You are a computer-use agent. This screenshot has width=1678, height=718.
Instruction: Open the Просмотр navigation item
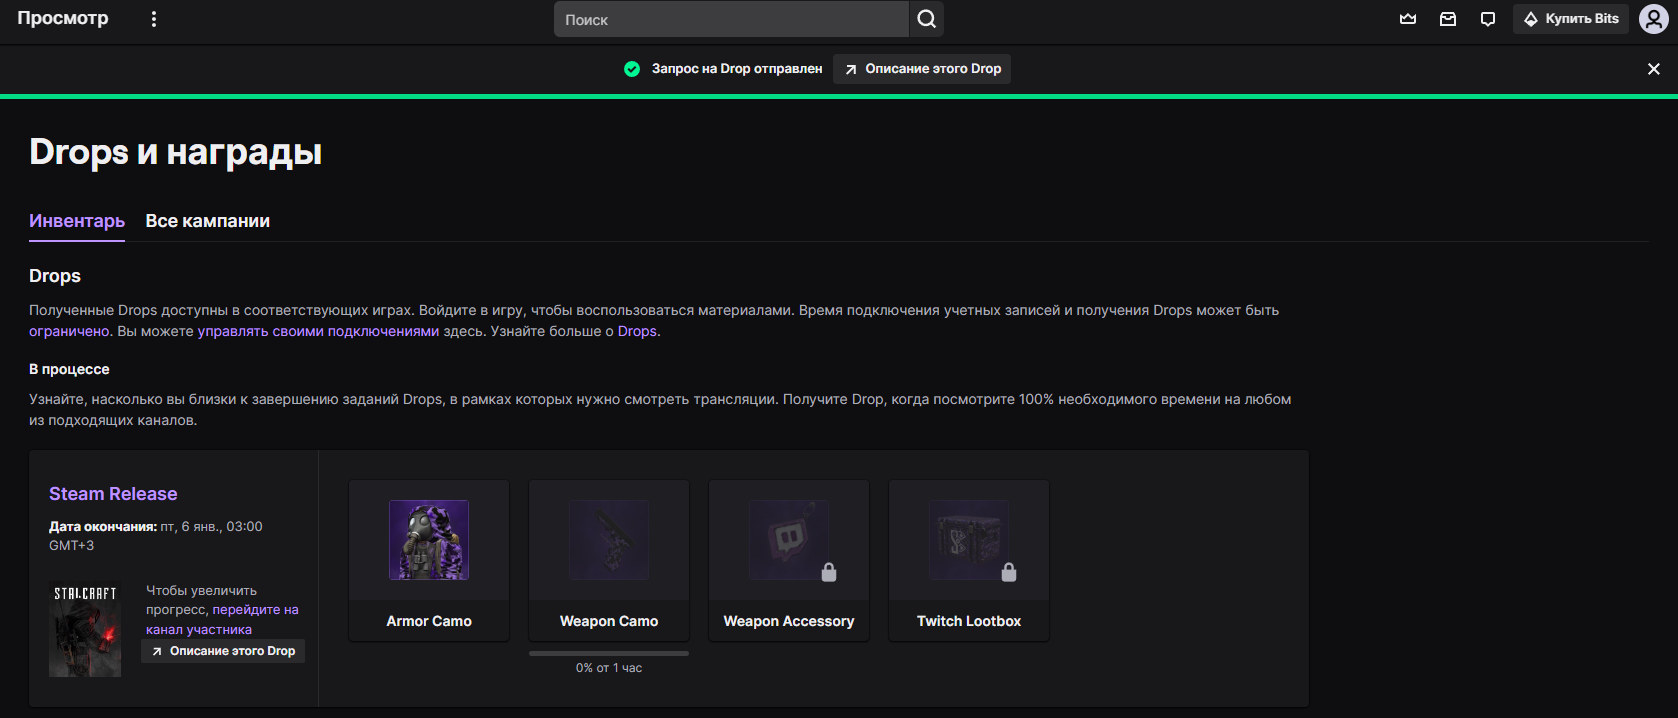pos(63,18)
